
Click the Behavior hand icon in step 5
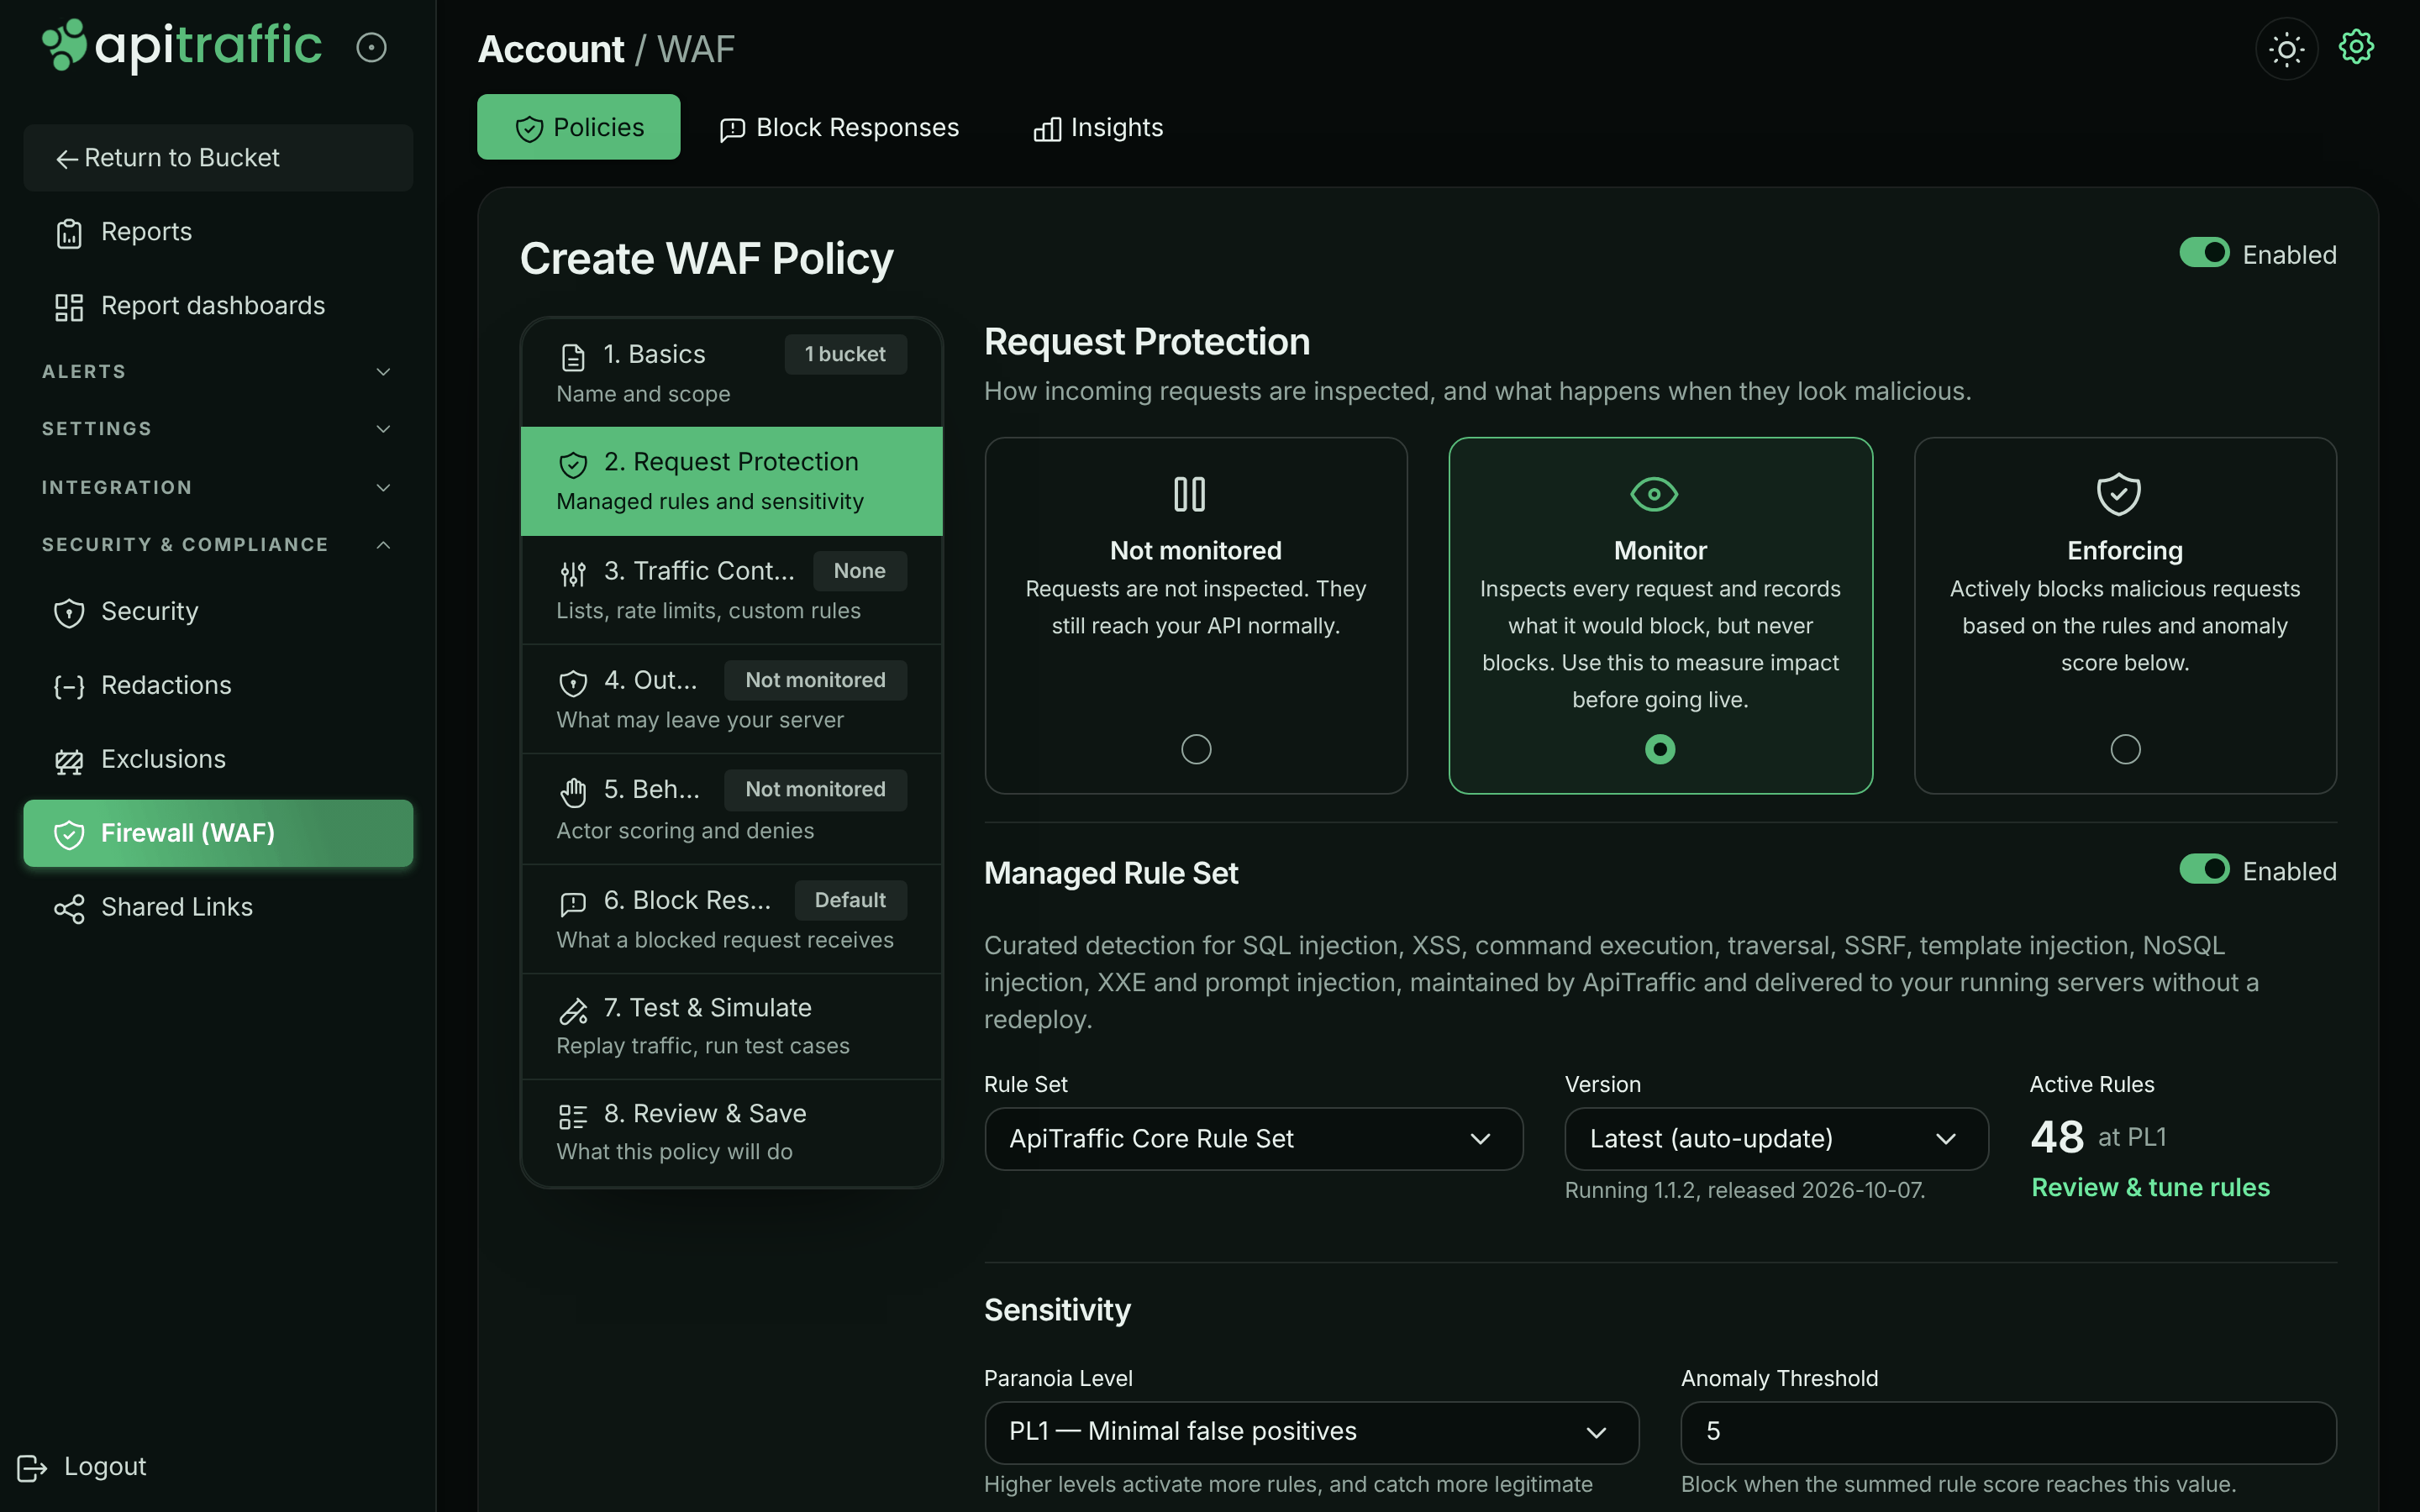(x=573, y=792)
